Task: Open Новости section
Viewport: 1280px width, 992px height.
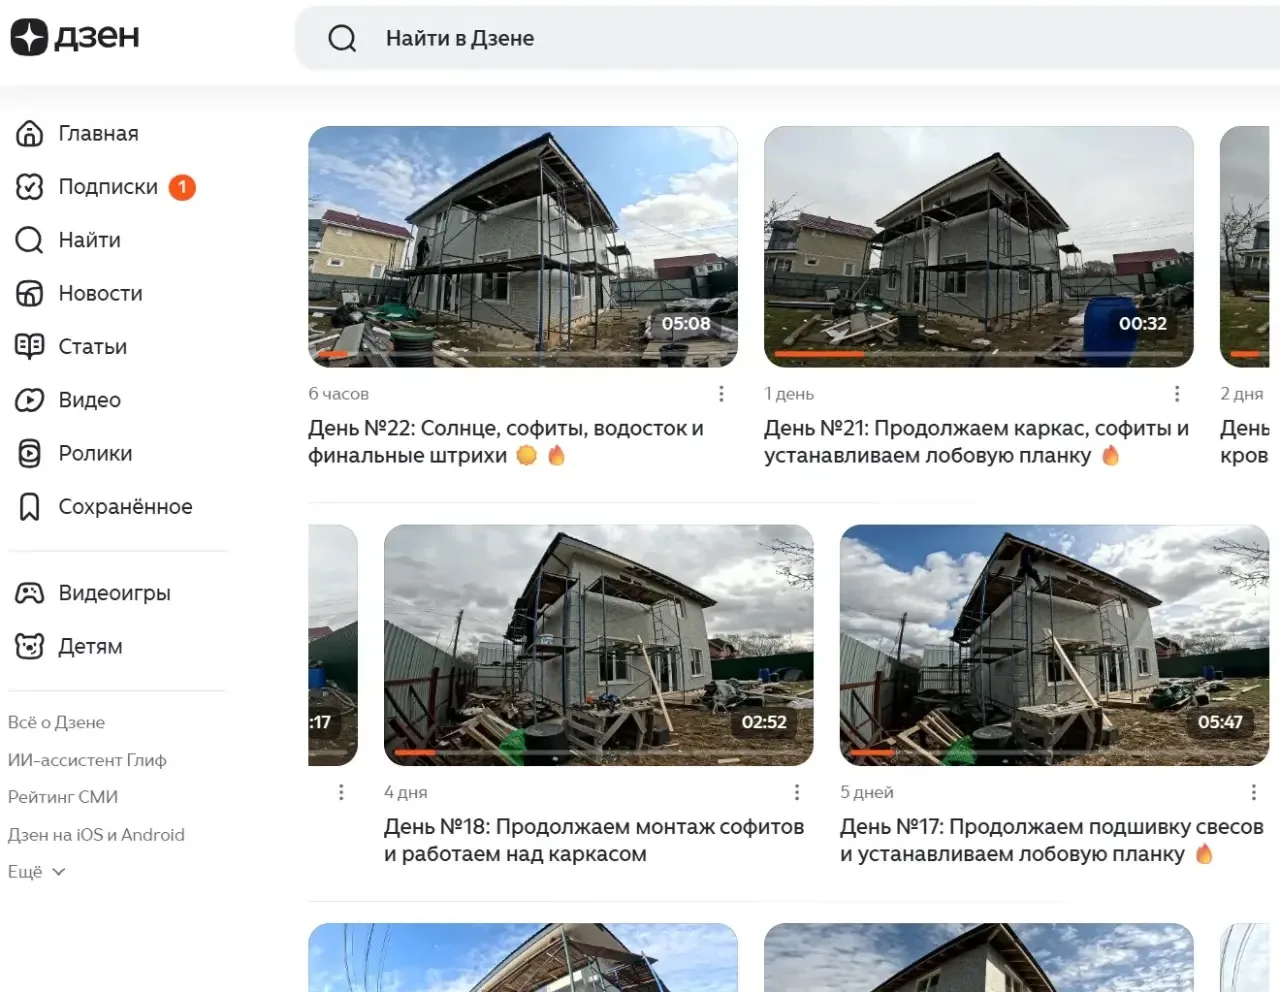Action: coord(100,293)
